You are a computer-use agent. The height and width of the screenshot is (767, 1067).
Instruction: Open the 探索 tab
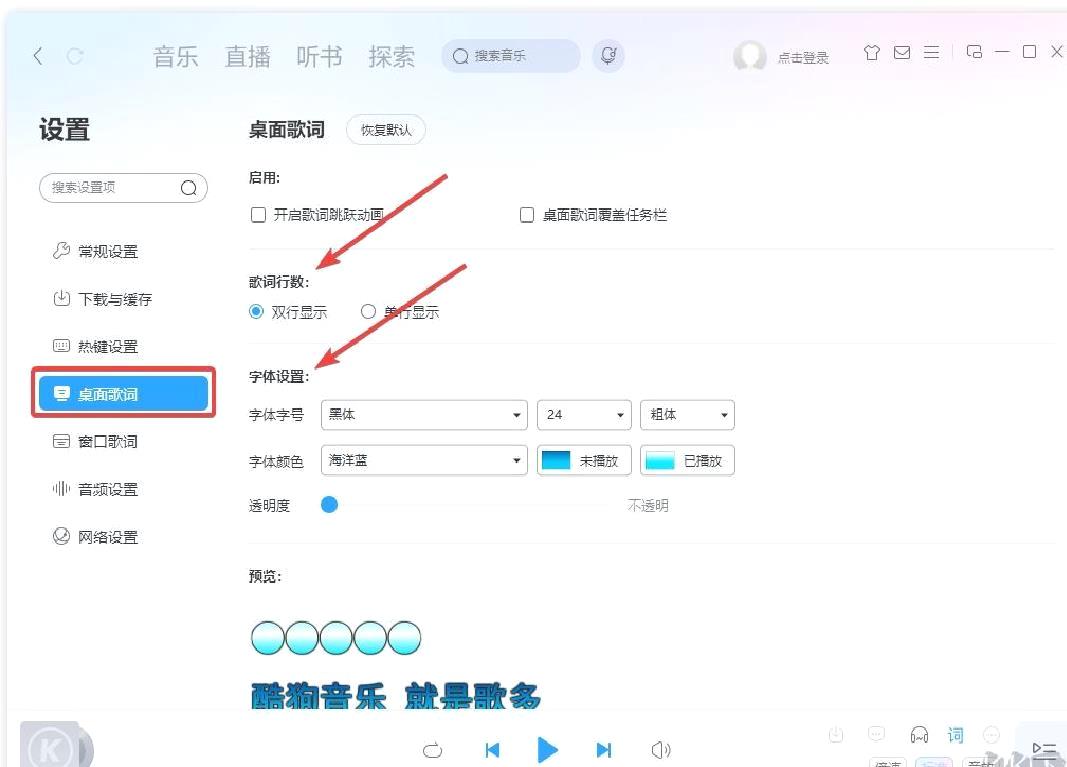pos(391,56)
